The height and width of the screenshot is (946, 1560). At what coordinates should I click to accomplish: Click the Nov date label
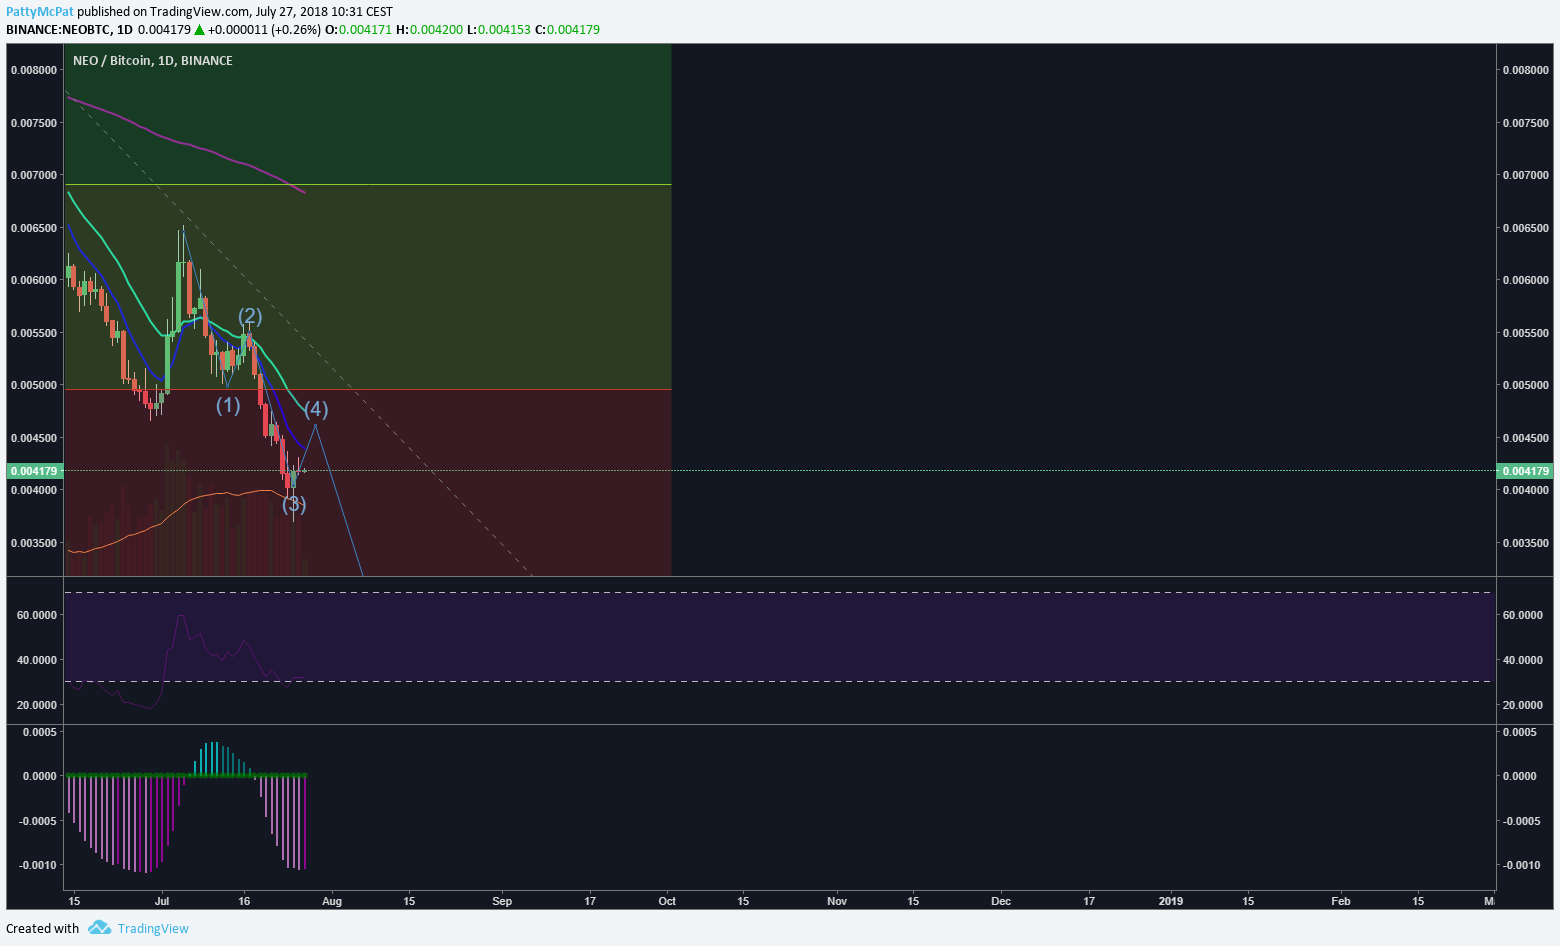coord(837,901)
